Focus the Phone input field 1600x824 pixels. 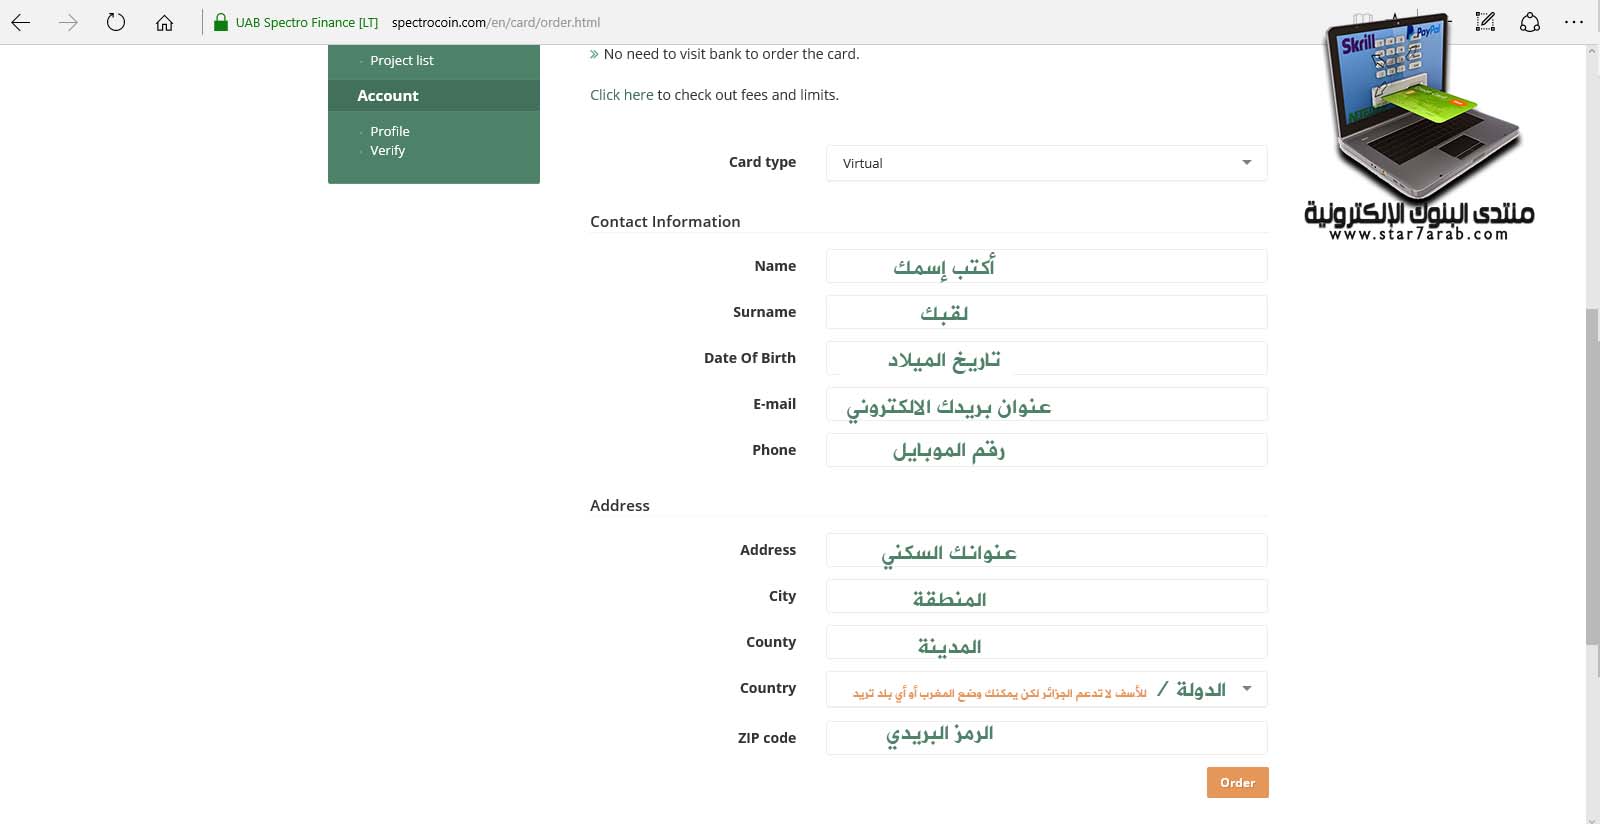point(1046,450)
